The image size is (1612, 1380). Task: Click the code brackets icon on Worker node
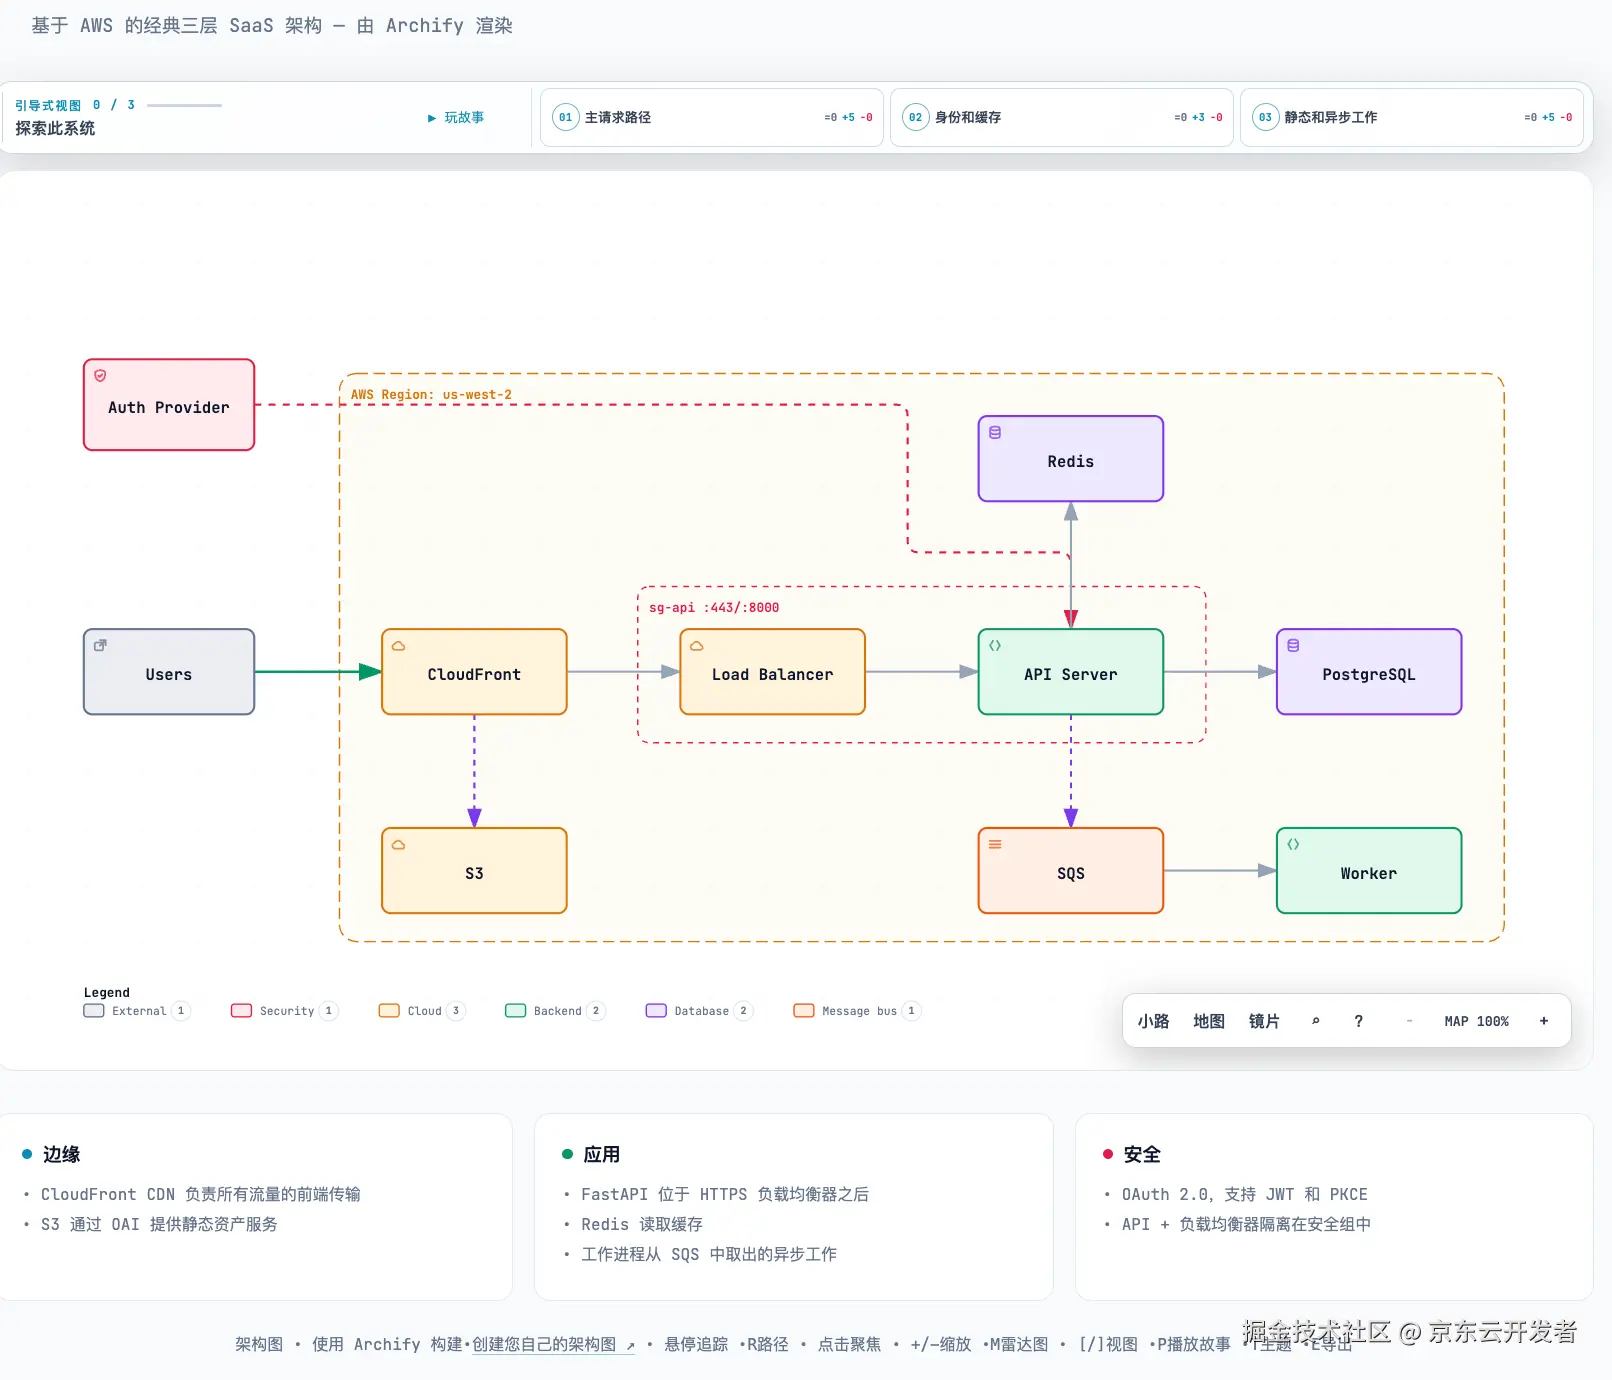pos(1293,844)
